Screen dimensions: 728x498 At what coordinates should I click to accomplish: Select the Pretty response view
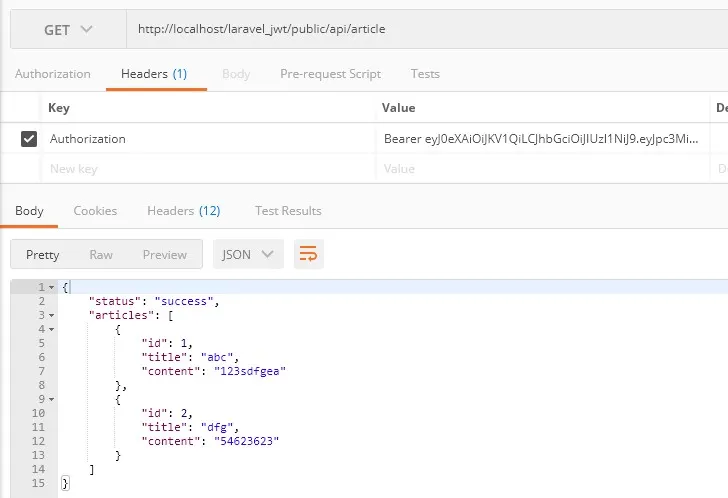pos(43,255)
